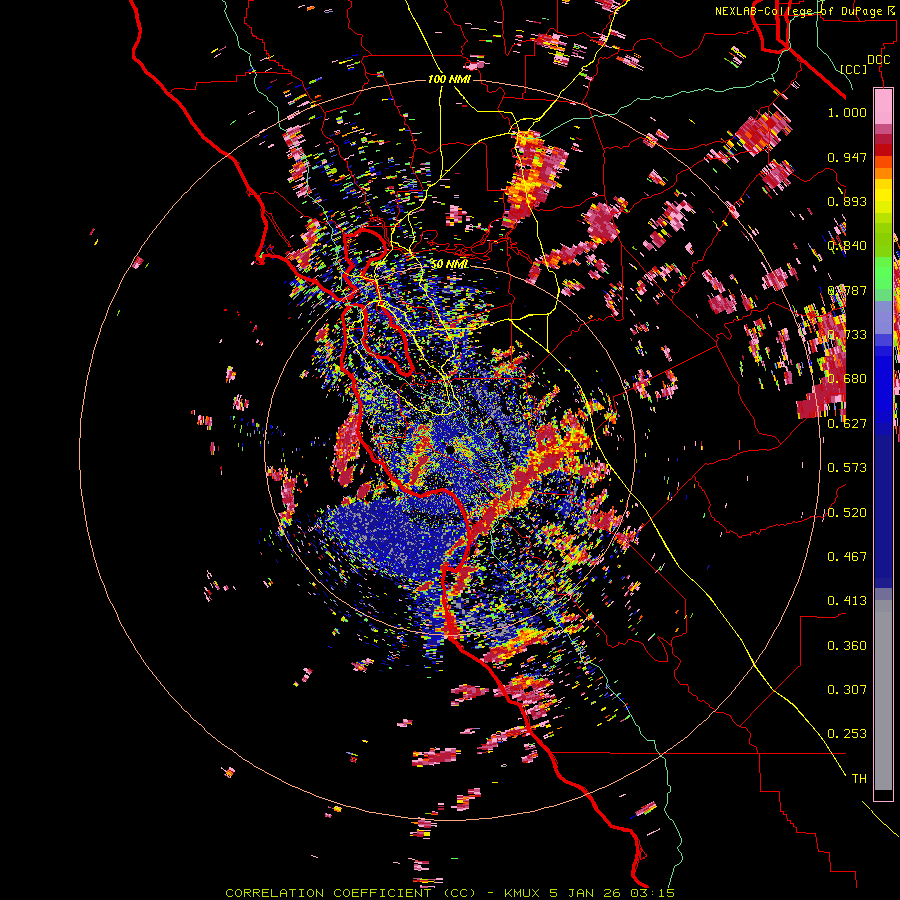Click the CORRELATION COEFFICIENT (CC) title text
This screenshot has width=900, height=900.
click(x=350, y=893)
